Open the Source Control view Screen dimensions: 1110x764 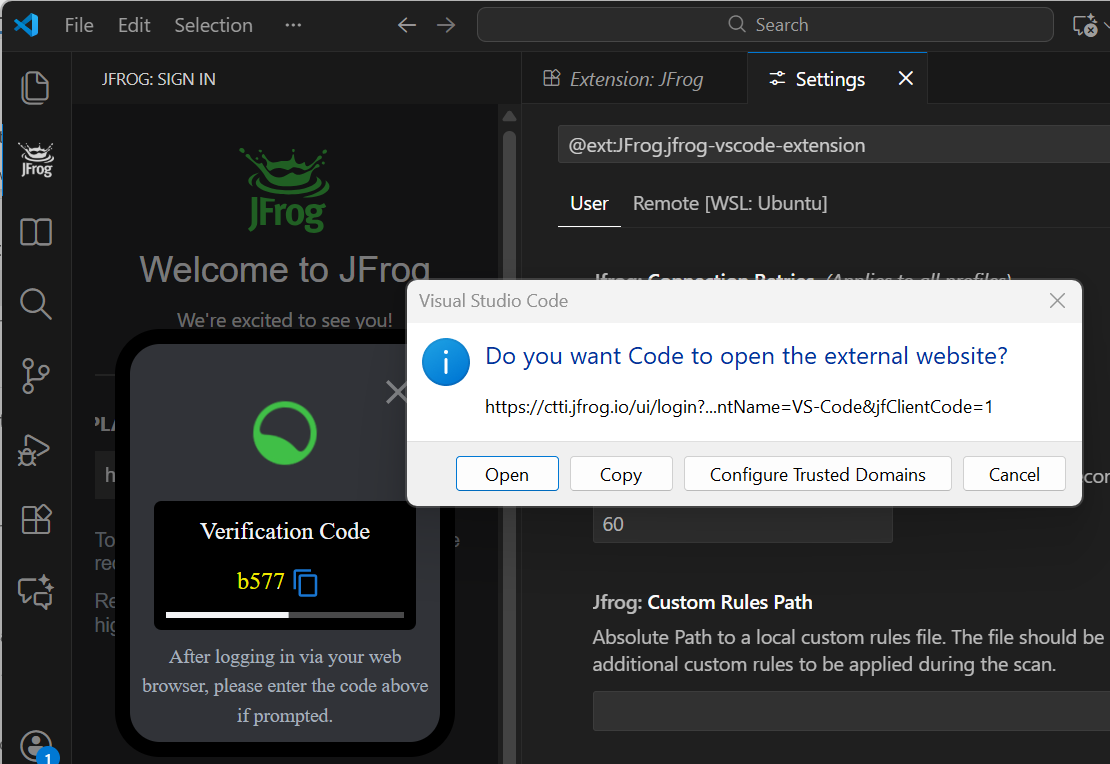click(x=35, y=376)
